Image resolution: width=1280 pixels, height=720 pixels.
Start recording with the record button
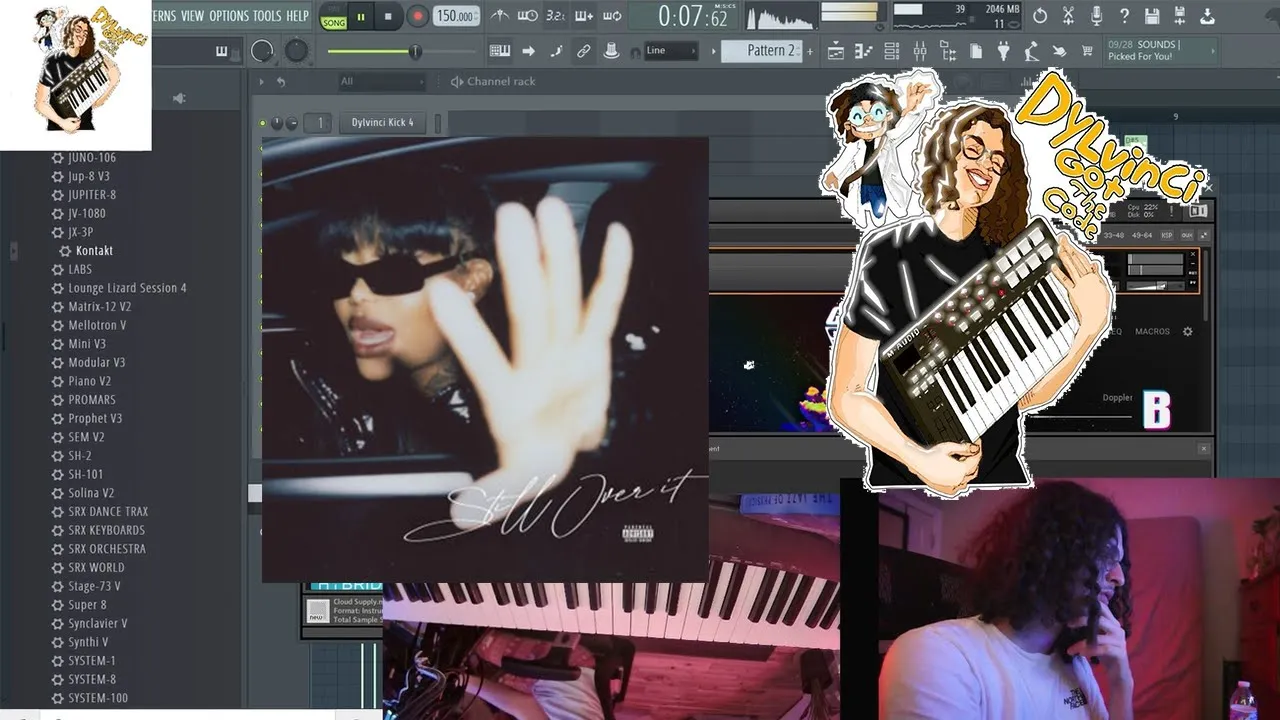pyautogui.click(x=417, y=17)
